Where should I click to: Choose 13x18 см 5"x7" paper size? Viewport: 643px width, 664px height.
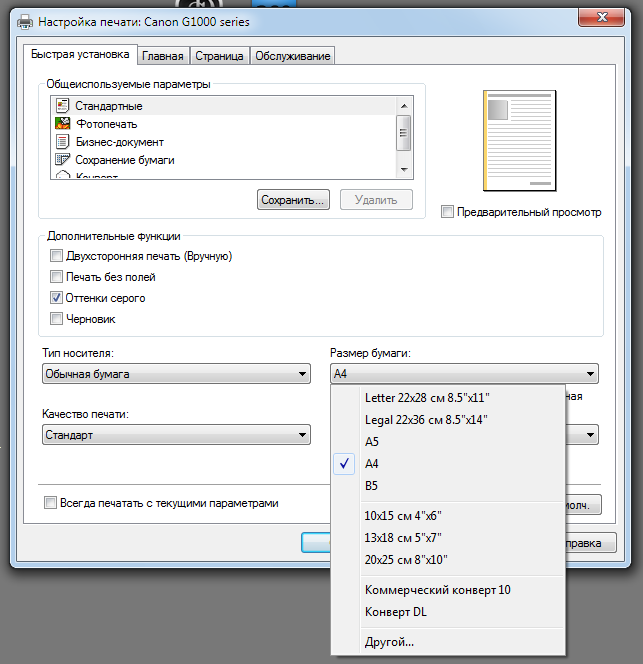coord(448,538)
